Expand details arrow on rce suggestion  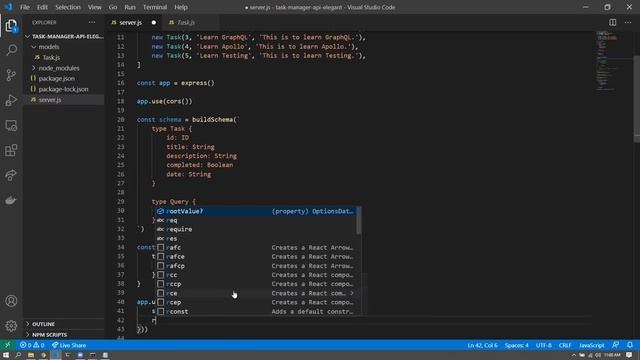tap(352, 293)
